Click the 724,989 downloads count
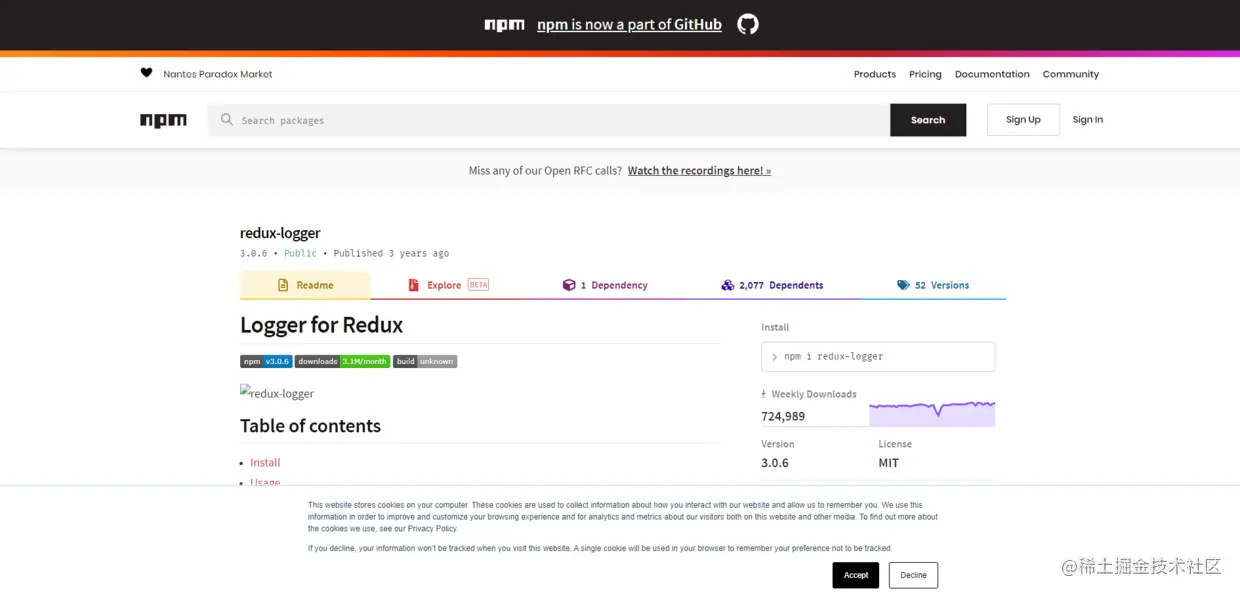 (x=783, y=416)
